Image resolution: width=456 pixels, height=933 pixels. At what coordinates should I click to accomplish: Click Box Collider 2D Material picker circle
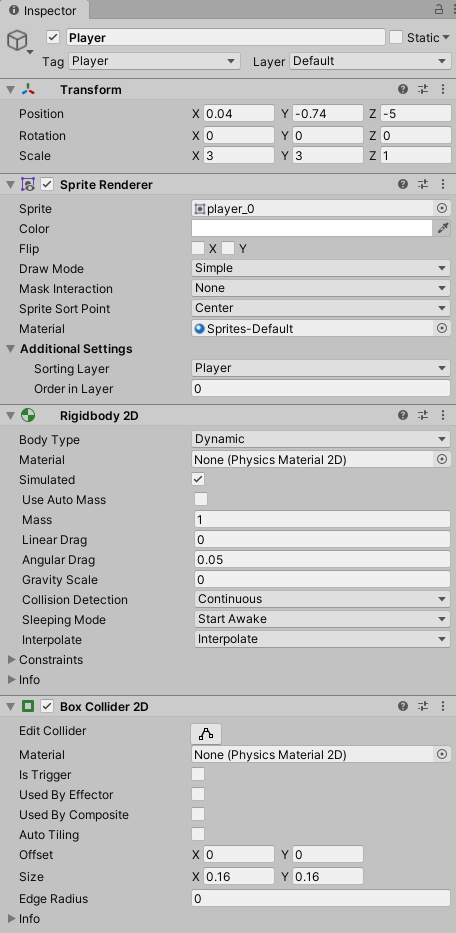click(x=442, y=754)
